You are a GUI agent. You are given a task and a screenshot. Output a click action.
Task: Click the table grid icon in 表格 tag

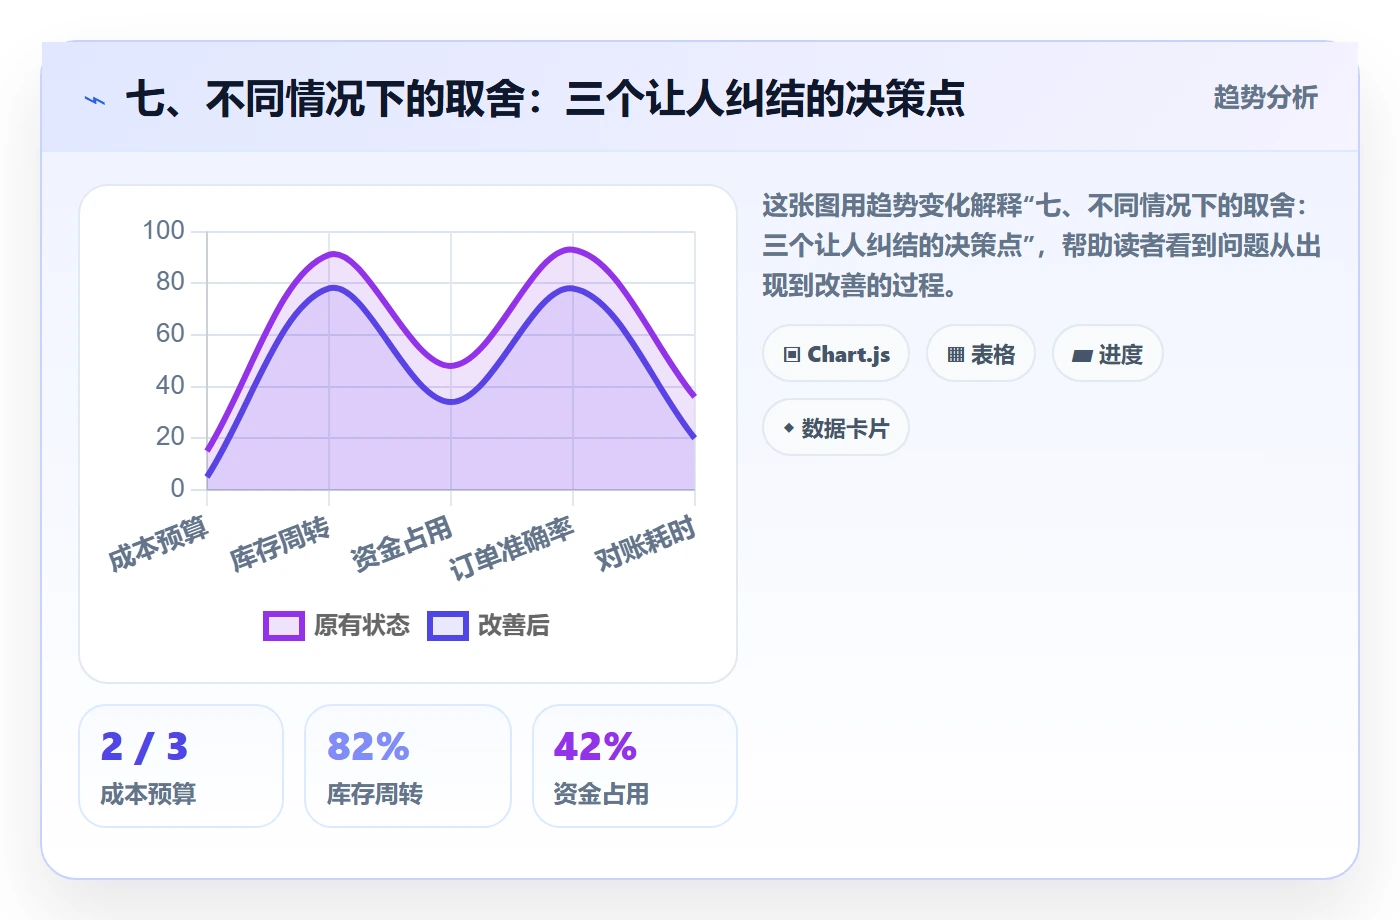click(x=956, y=355)
